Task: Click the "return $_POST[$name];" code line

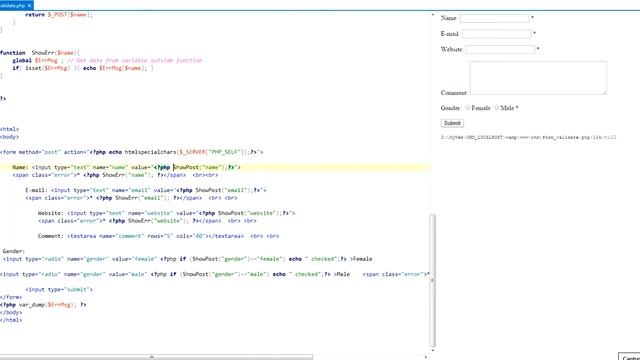Action: (59, 15)
